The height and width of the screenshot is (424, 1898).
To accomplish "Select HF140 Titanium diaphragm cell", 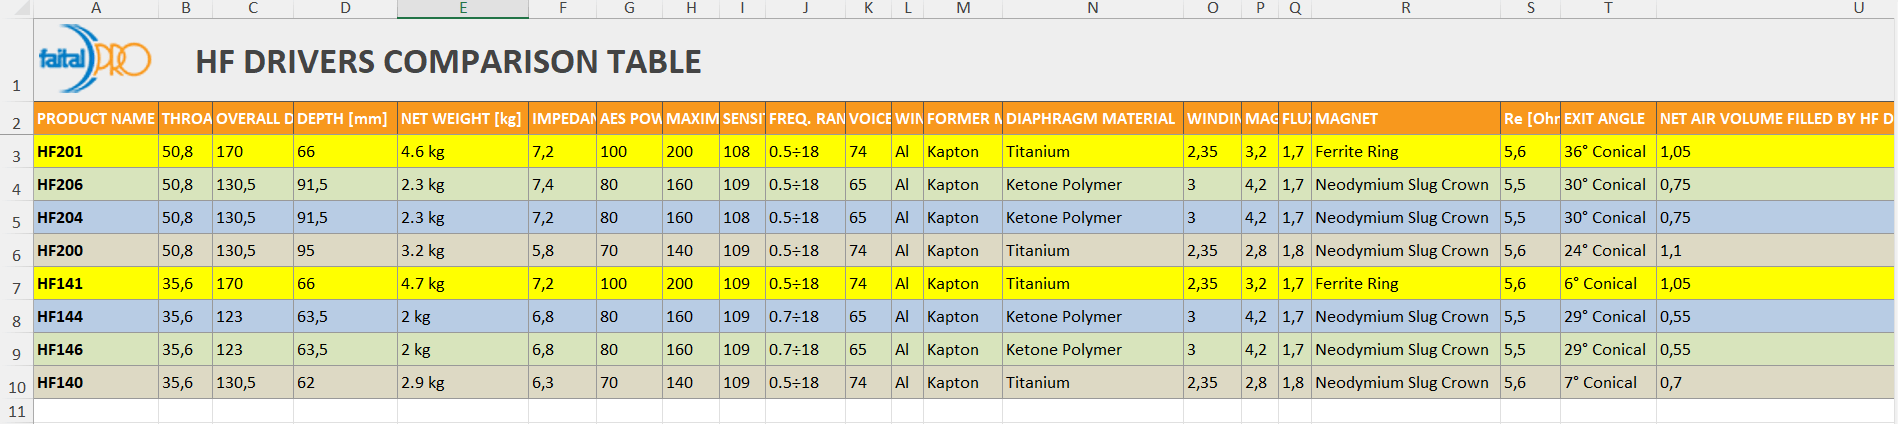I will pos(1093,383).
